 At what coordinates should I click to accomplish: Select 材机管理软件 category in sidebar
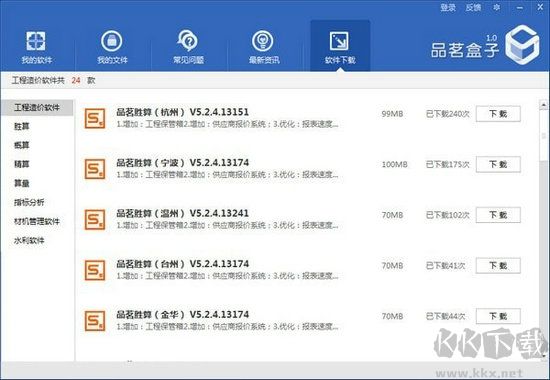pyautogui.click(x=37, y=221)
